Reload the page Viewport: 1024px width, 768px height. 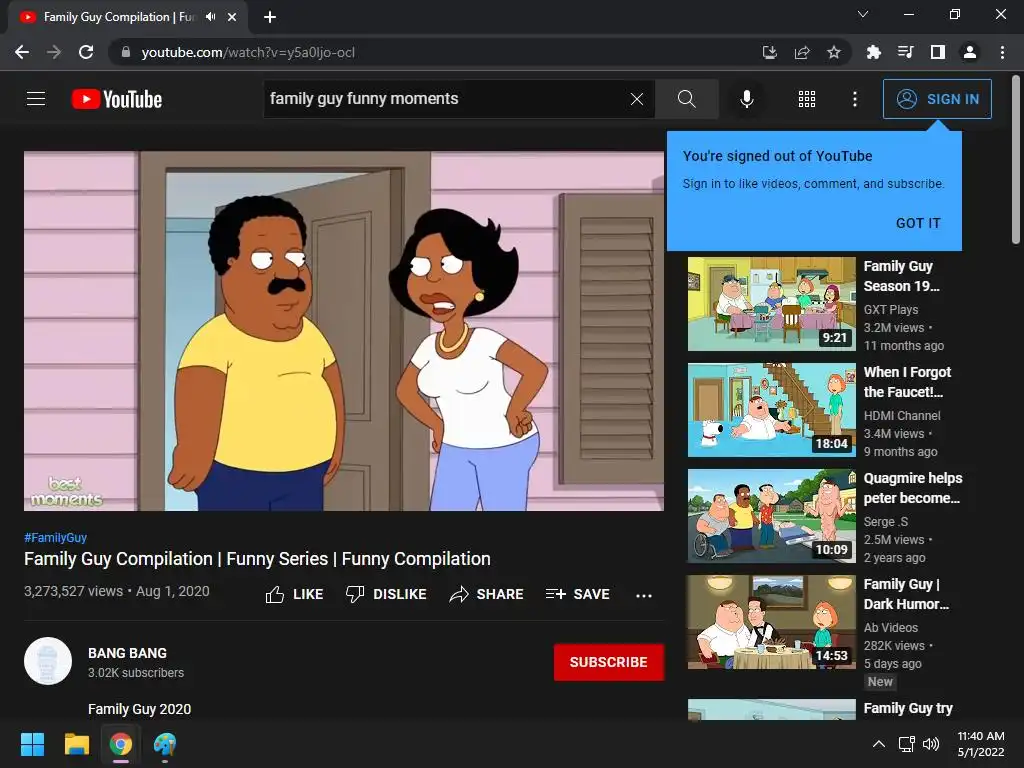click(x=86, y=52)
